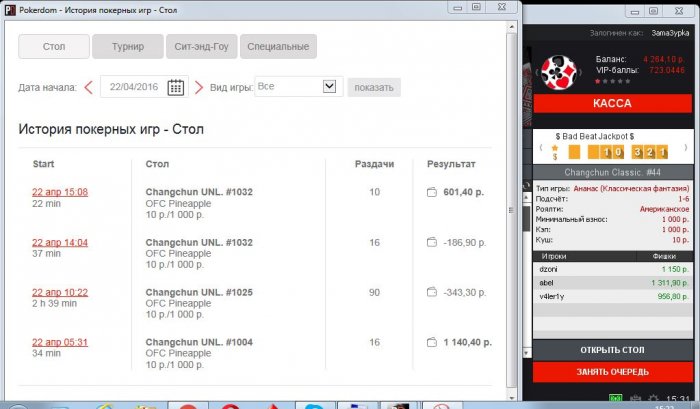The image size is (700, 409).
Task: Click the 1 140,40 р. result value
Action: click(467, 342)
